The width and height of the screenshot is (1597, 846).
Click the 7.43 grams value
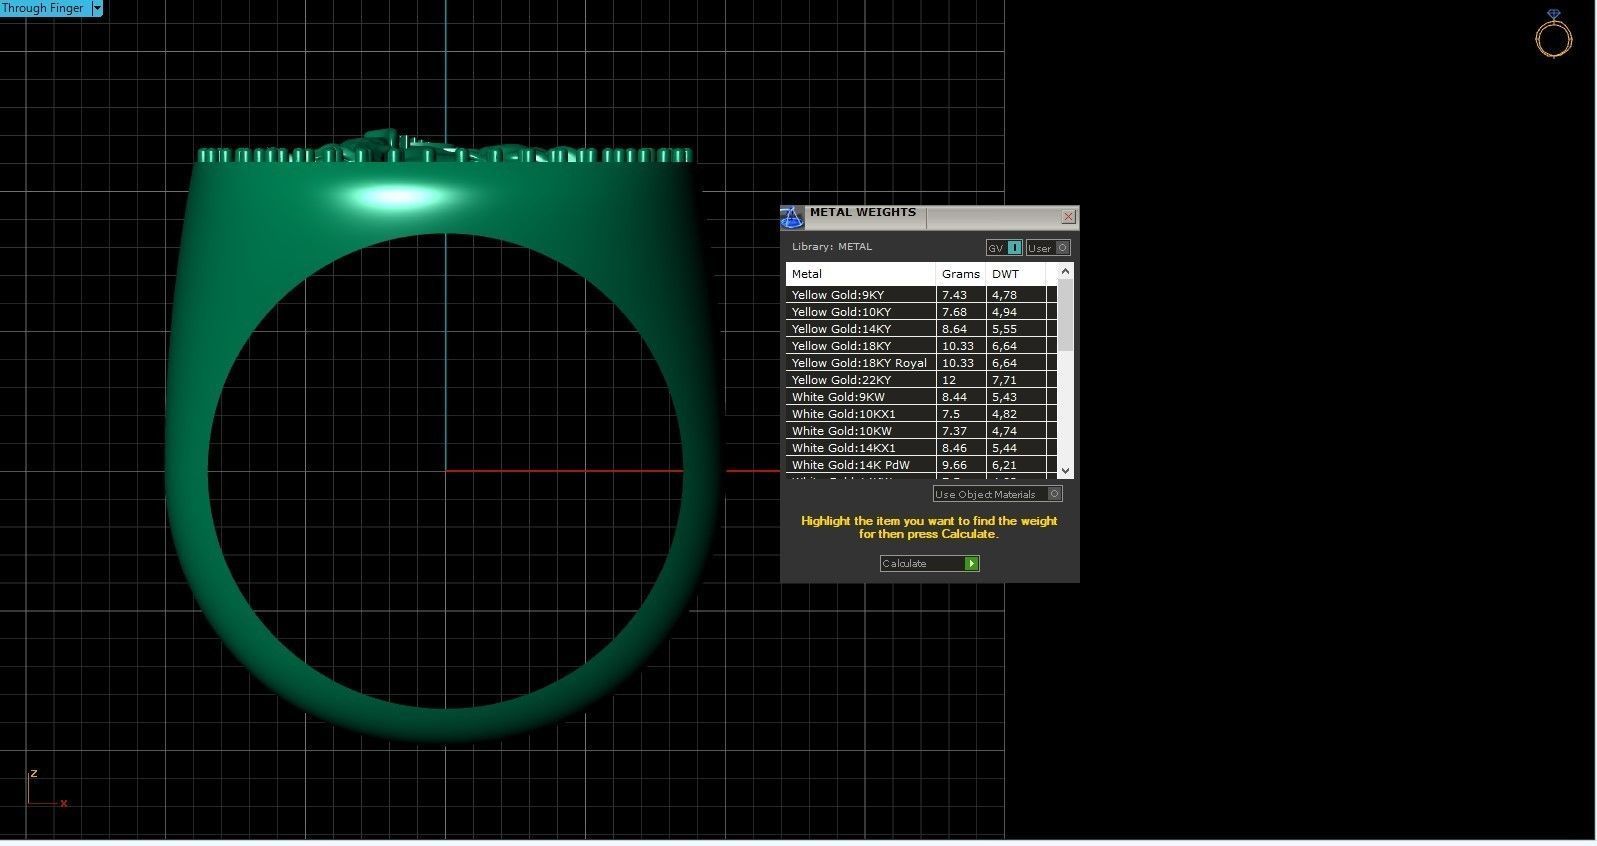954,295
